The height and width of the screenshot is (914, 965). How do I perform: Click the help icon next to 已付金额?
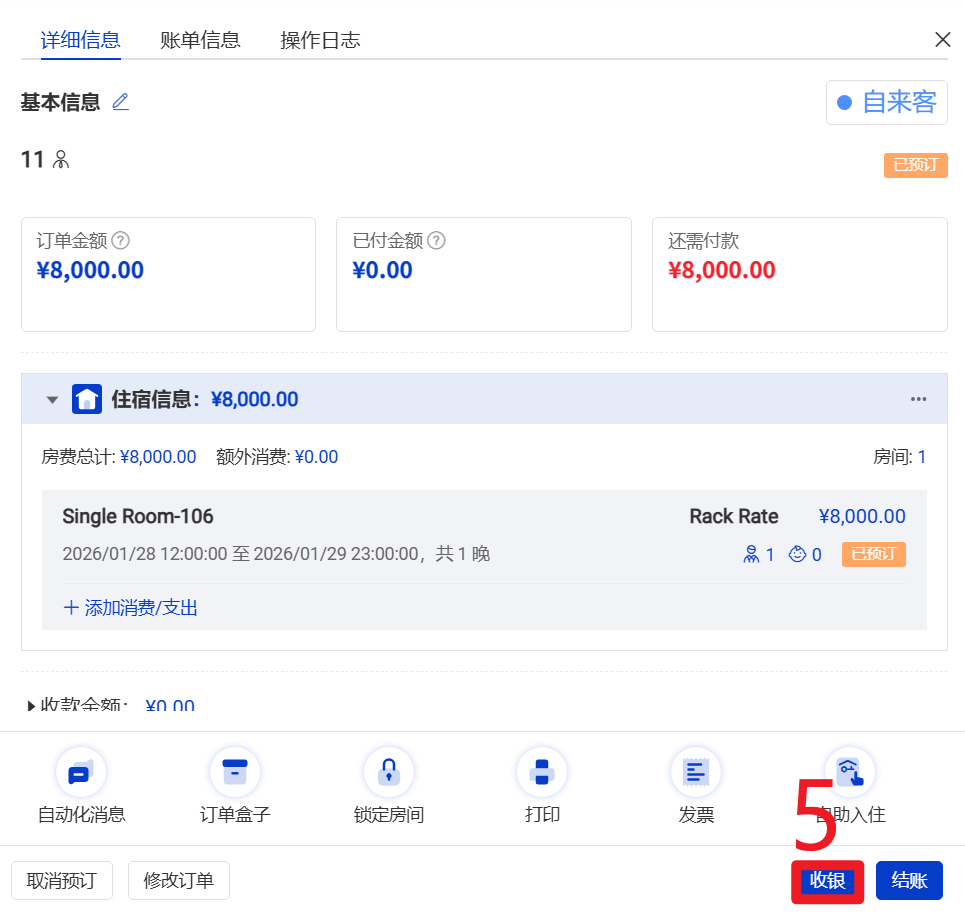pyautogui.click(x=436, y=241)
